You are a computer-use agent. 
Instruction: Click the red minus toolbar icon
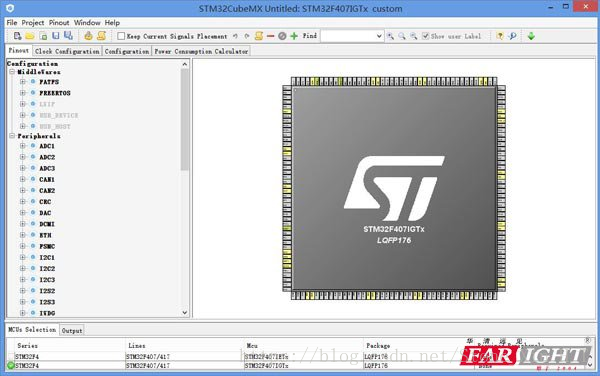(x=271, y=36)
